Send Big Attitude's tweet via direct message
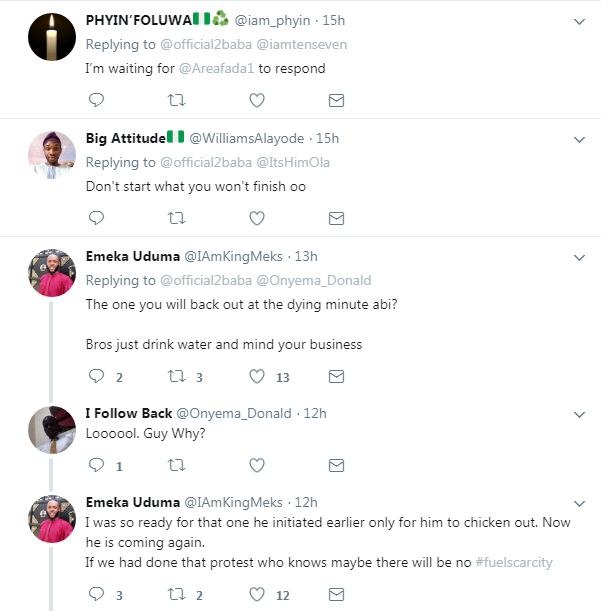Screen dimensions: 601x611 click(337, 218)
